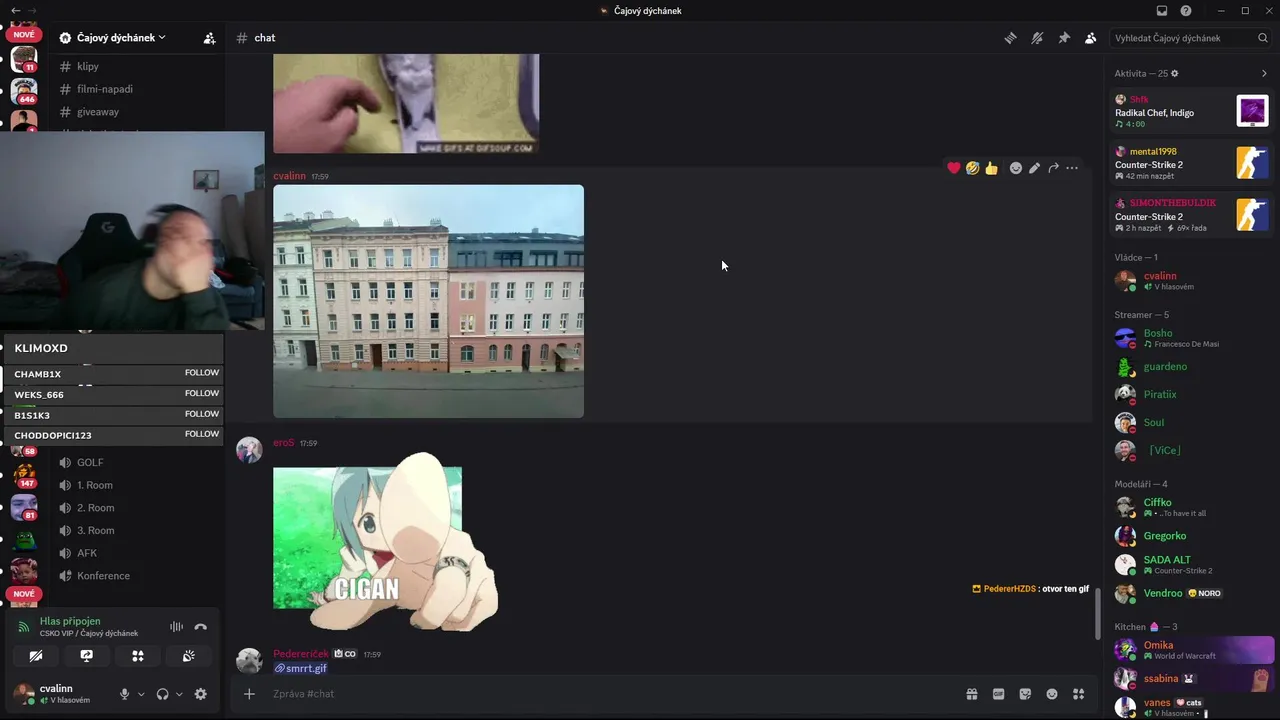Click the plus attach button in message box
Image resolution: width=1280 pixels, height=720 pixels.
pyautogui.click(x=249, y=694)
